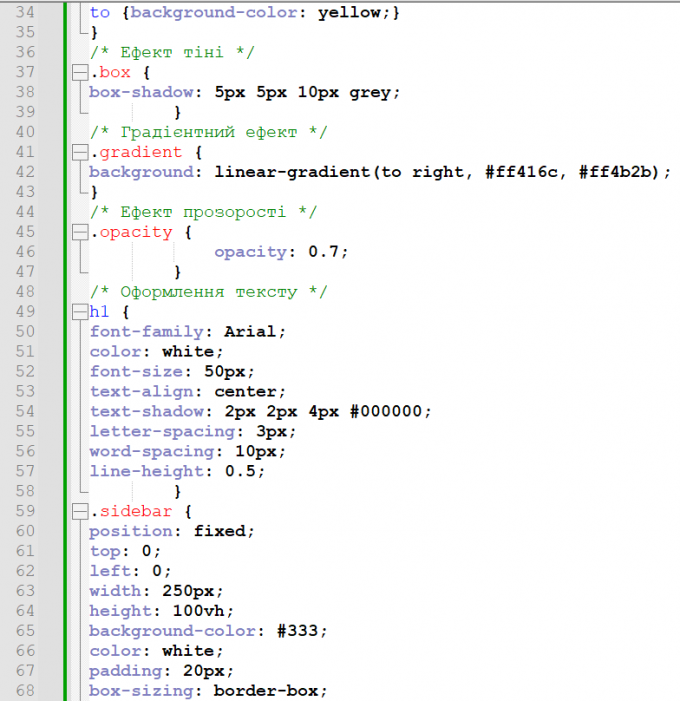Click the 'text-align' property
This screenshot has width=680, height=701.
(141, 392)
